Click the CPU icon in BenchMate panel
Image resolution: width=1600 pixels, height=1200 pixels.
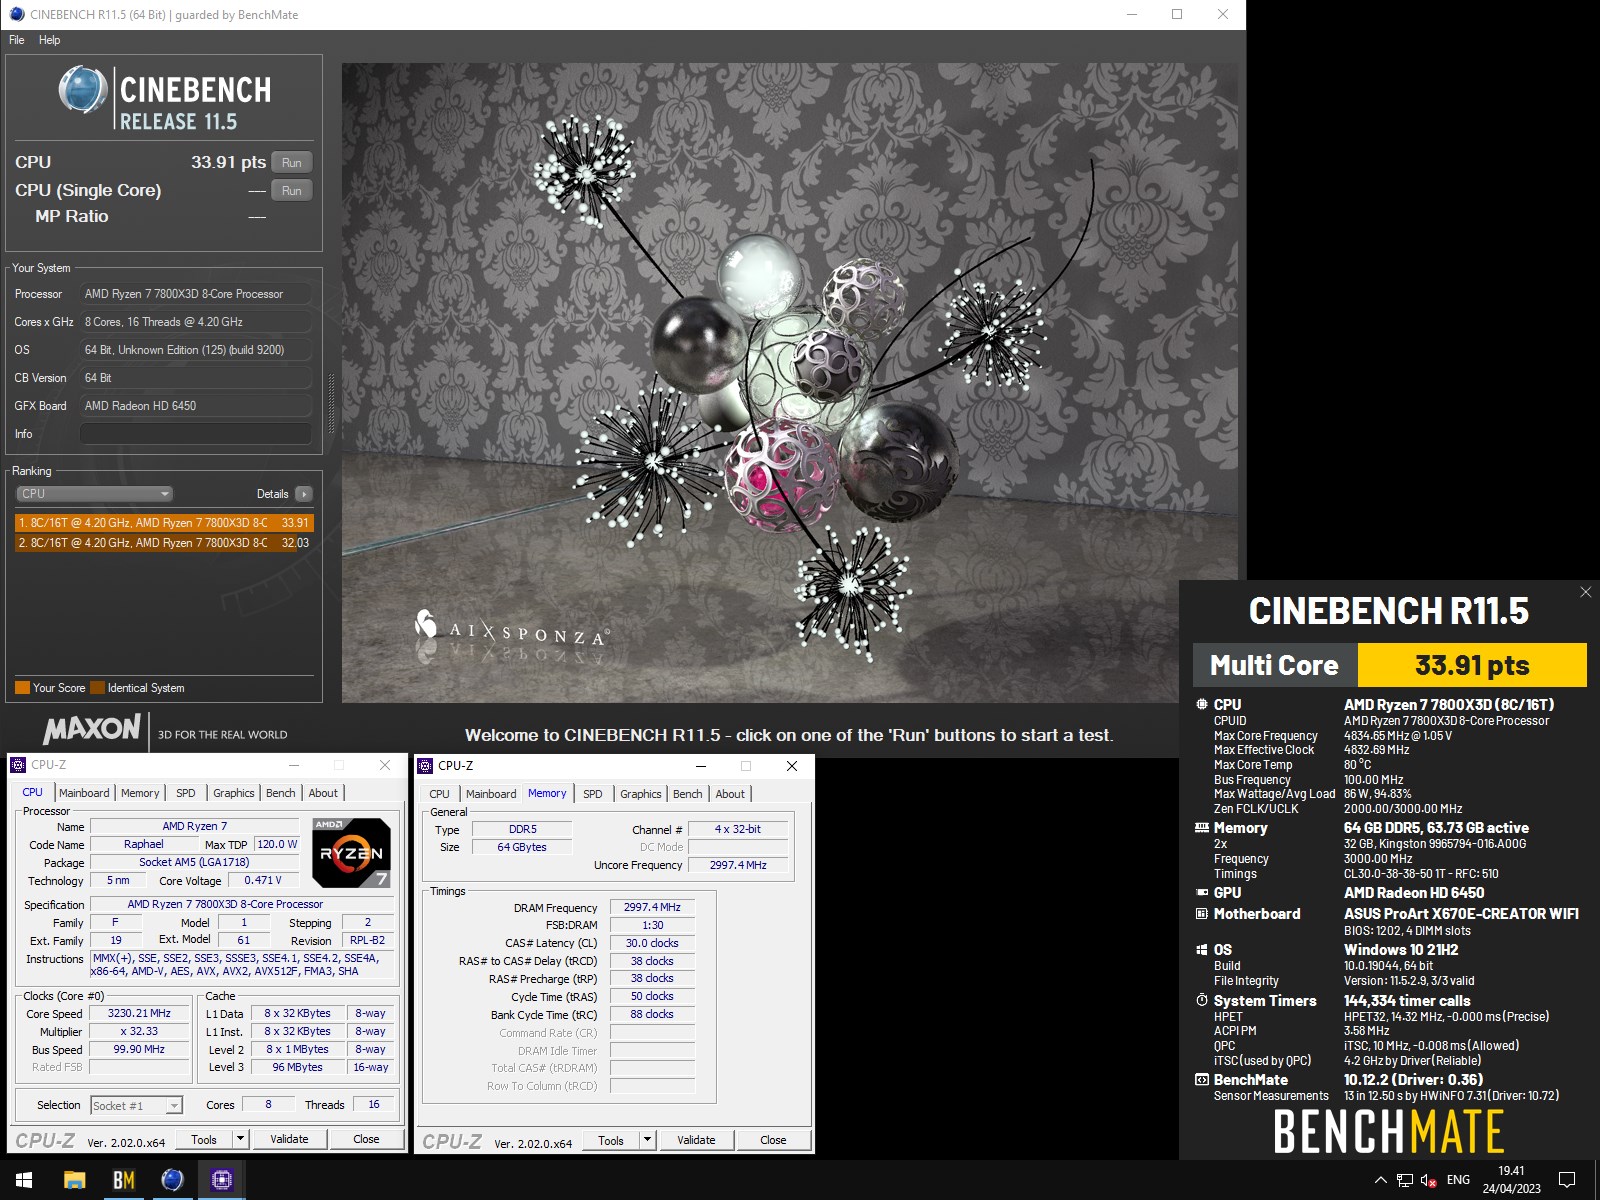point(1202,704)
